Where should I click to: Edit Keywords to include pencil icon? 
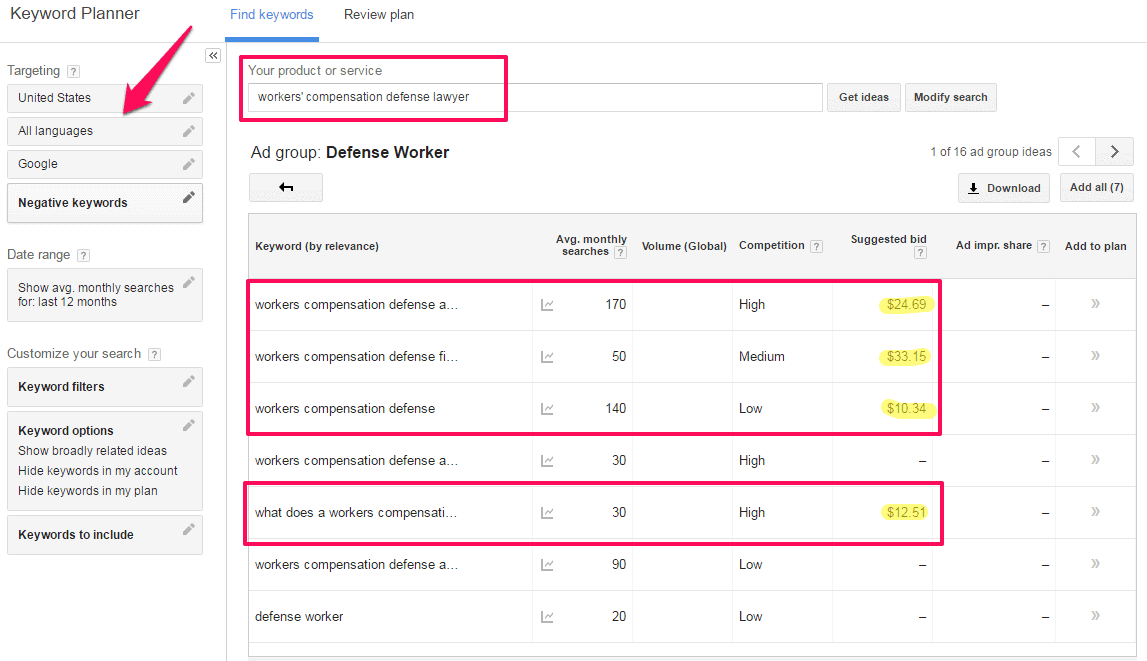[x=189, y=529]
